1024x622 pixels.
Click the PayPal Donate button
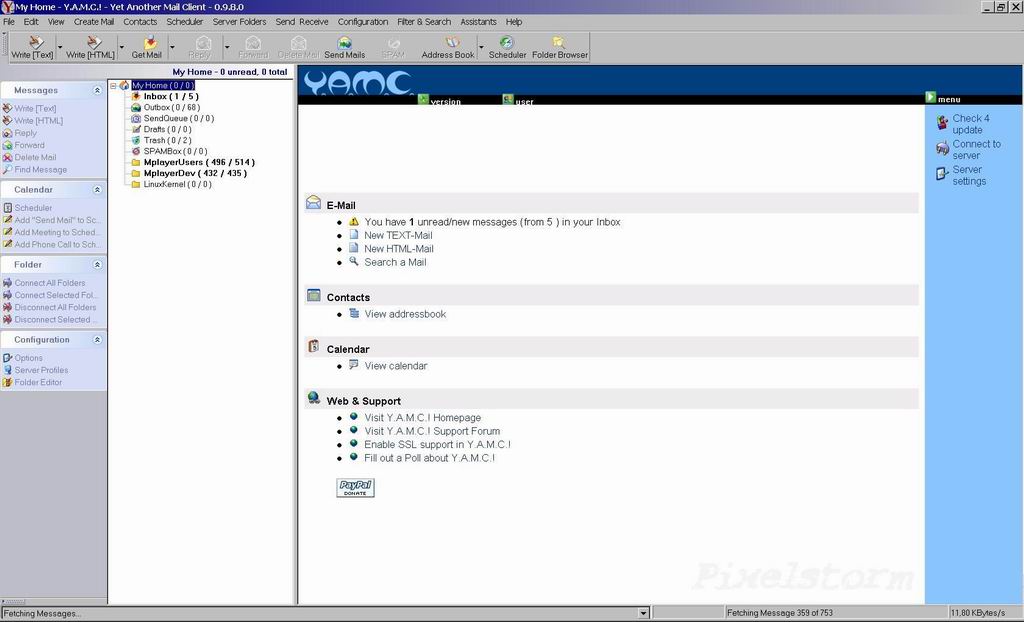click(x=355, y=487)
